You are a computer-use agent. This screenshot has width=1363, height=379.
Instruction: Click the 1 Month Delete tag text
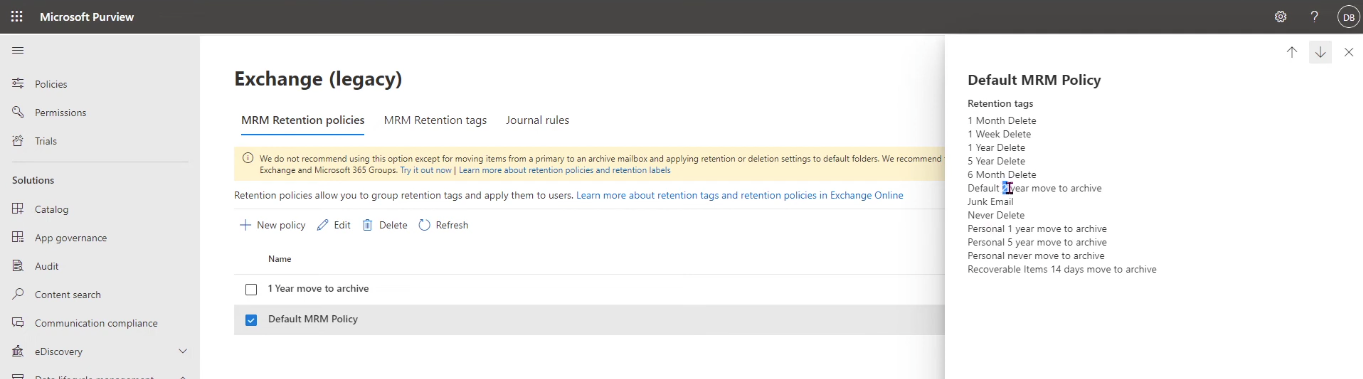click(x=1002, y=121)
